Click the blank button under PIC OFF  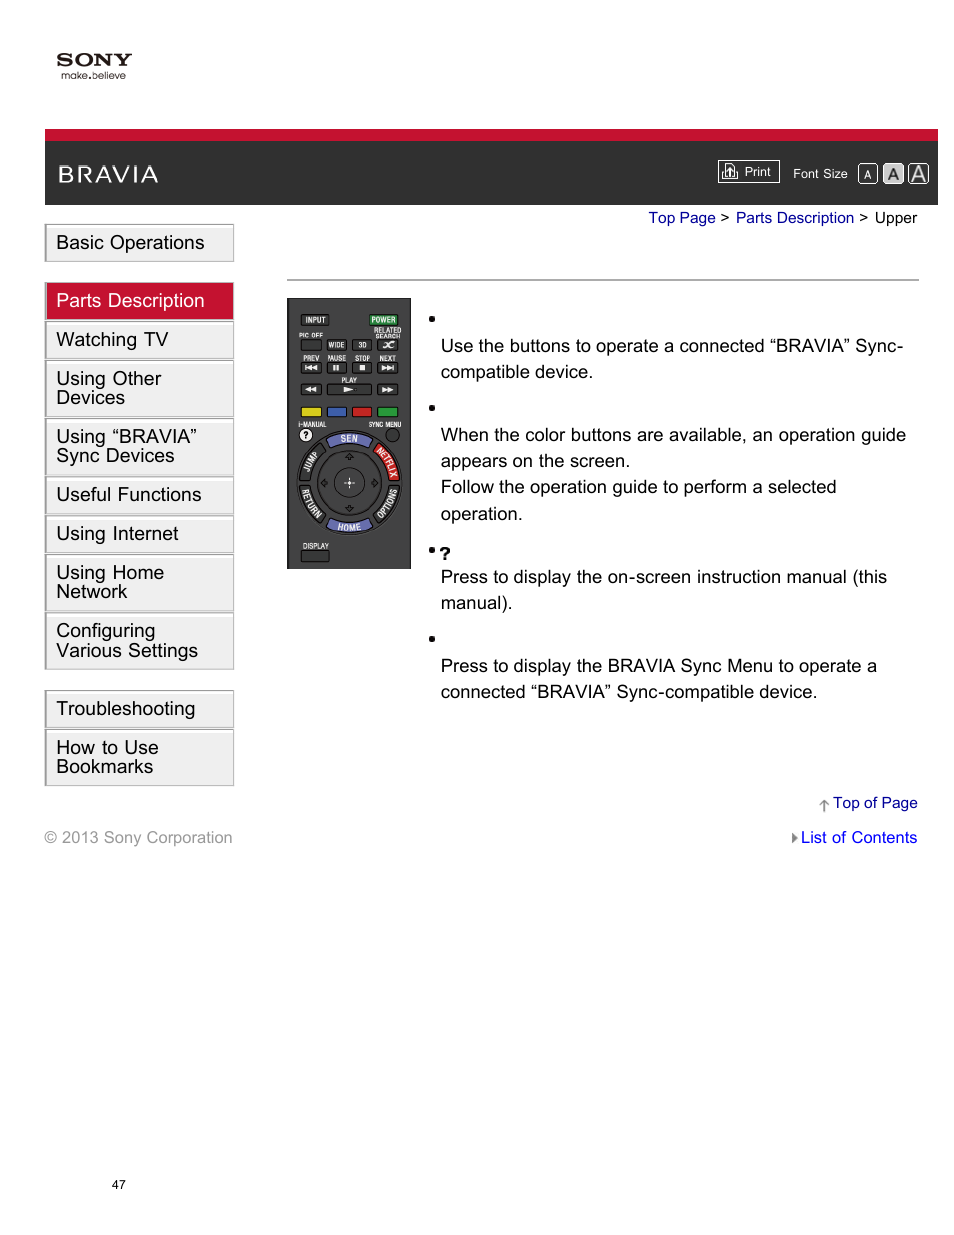click(311, 345)
